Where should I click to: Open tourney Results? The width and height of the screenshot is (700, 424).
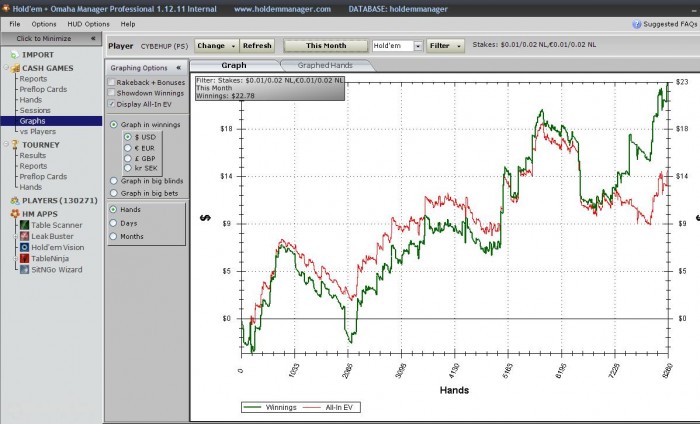click(33, 155)
